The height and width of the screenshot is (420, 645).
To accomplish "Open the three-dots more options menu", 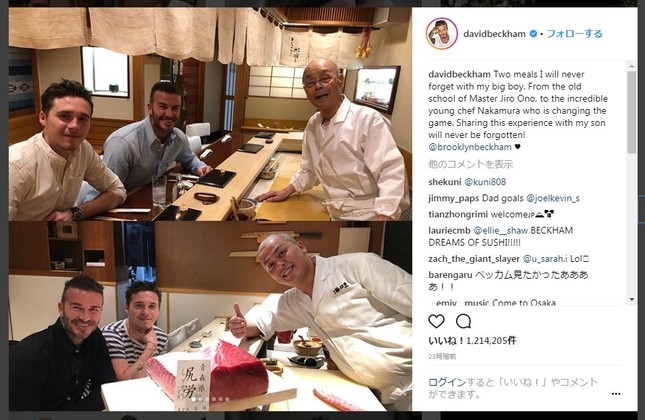I will coord(616,394).
